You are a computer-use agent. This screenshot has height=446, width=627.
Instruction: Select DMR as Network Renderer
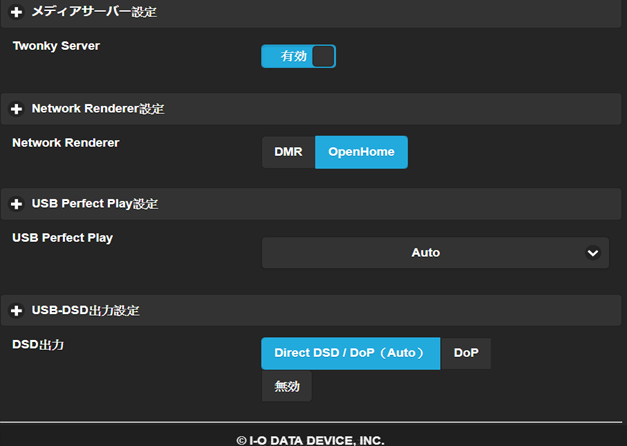288,152
